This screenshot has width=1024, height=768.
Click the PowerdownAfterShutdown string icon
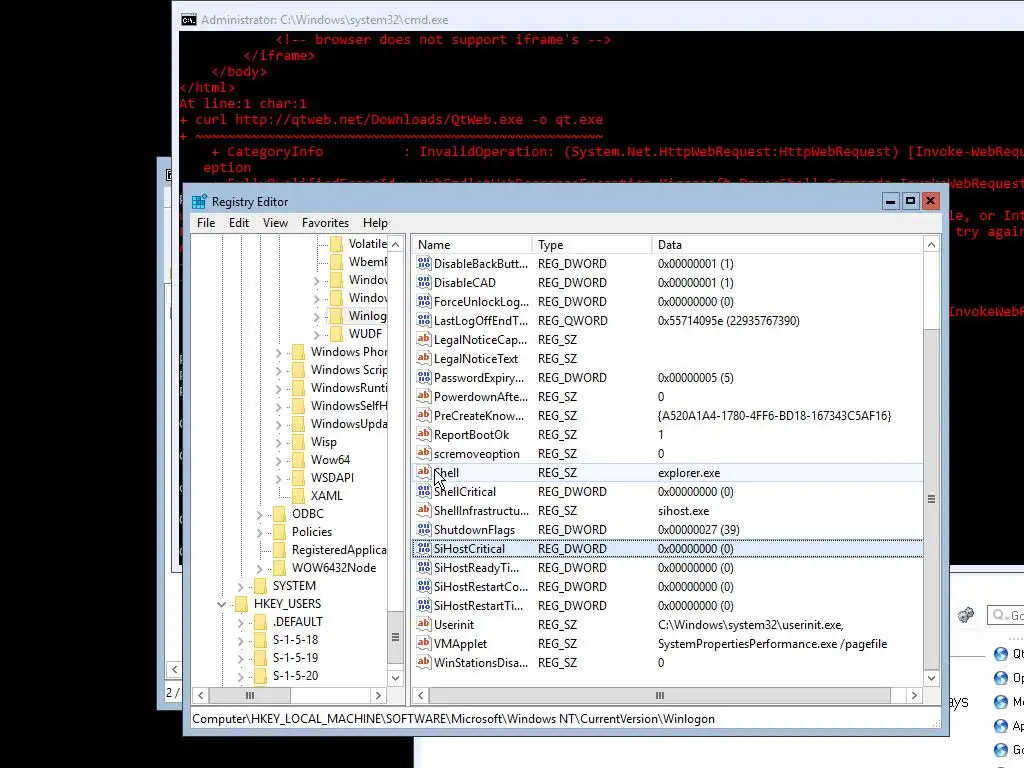coord(424,396)
